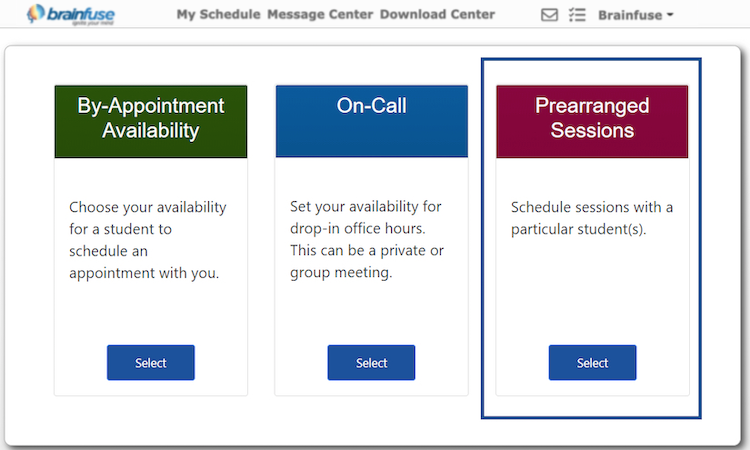This screenshot has width=750, height=450.
Task: Open the envelope messages icon
Action: [x=549, y=15]
